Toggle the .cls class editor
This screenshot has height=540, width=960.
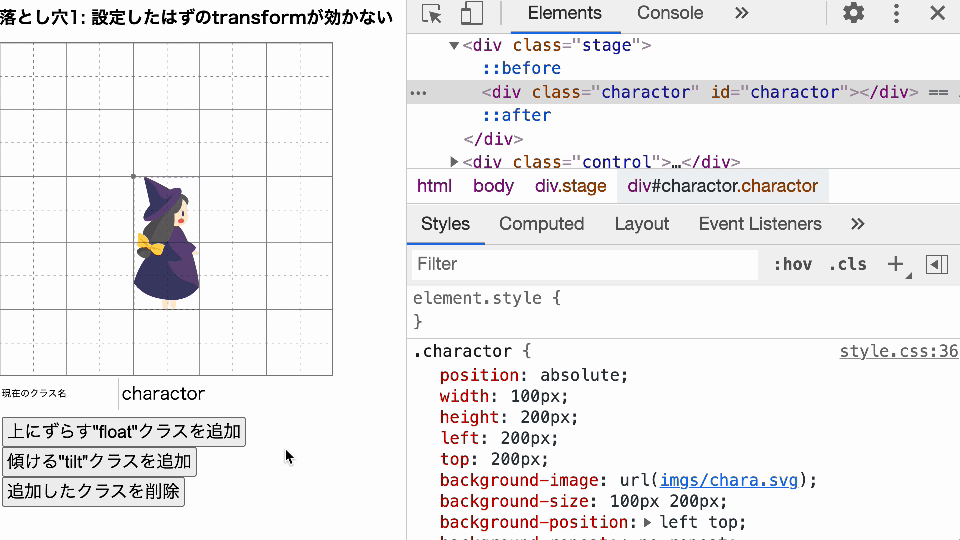(848, 264)
